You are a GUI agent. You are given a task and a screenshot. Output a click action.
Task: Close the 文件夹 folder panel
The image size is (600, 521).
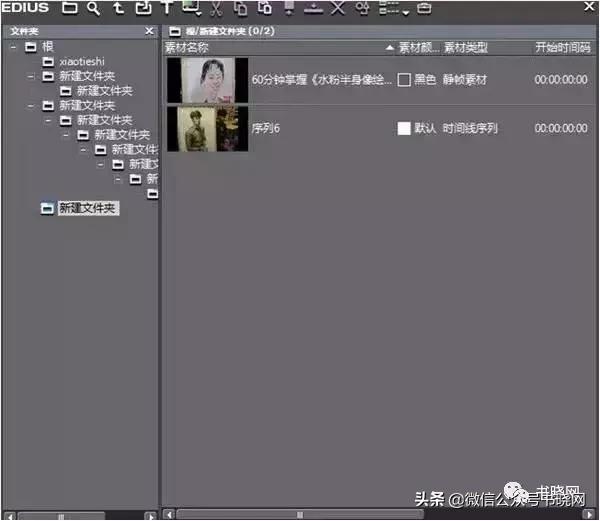coord(149,31)
